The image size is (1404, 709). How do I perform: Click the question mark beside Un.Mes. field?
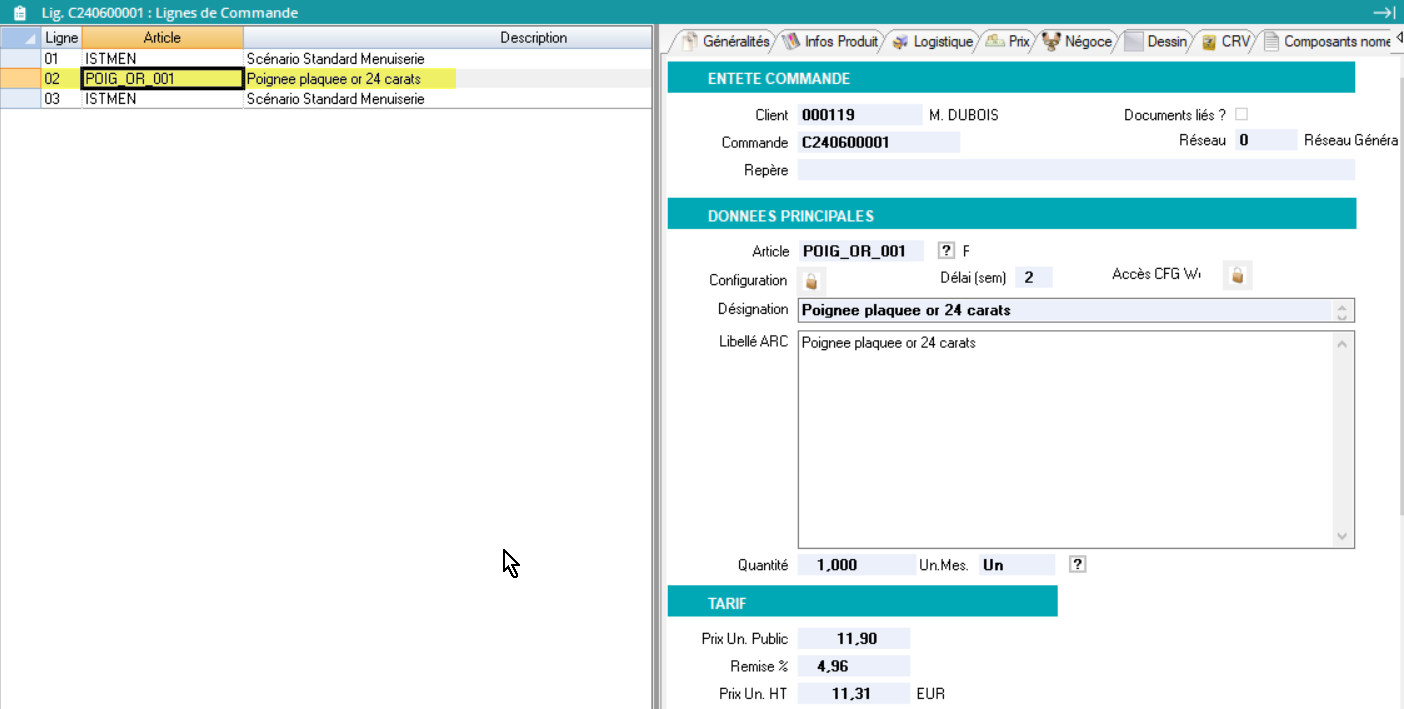pyautogui.click(x=1077, y=564)
